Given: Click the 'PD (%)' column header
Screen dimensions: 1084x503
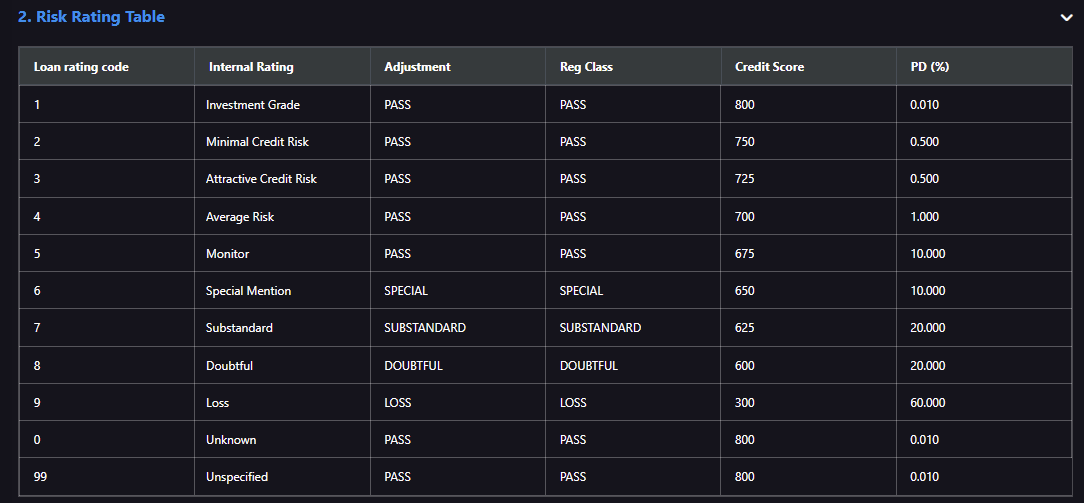Looking at the screenshot, I should point(984,67).
